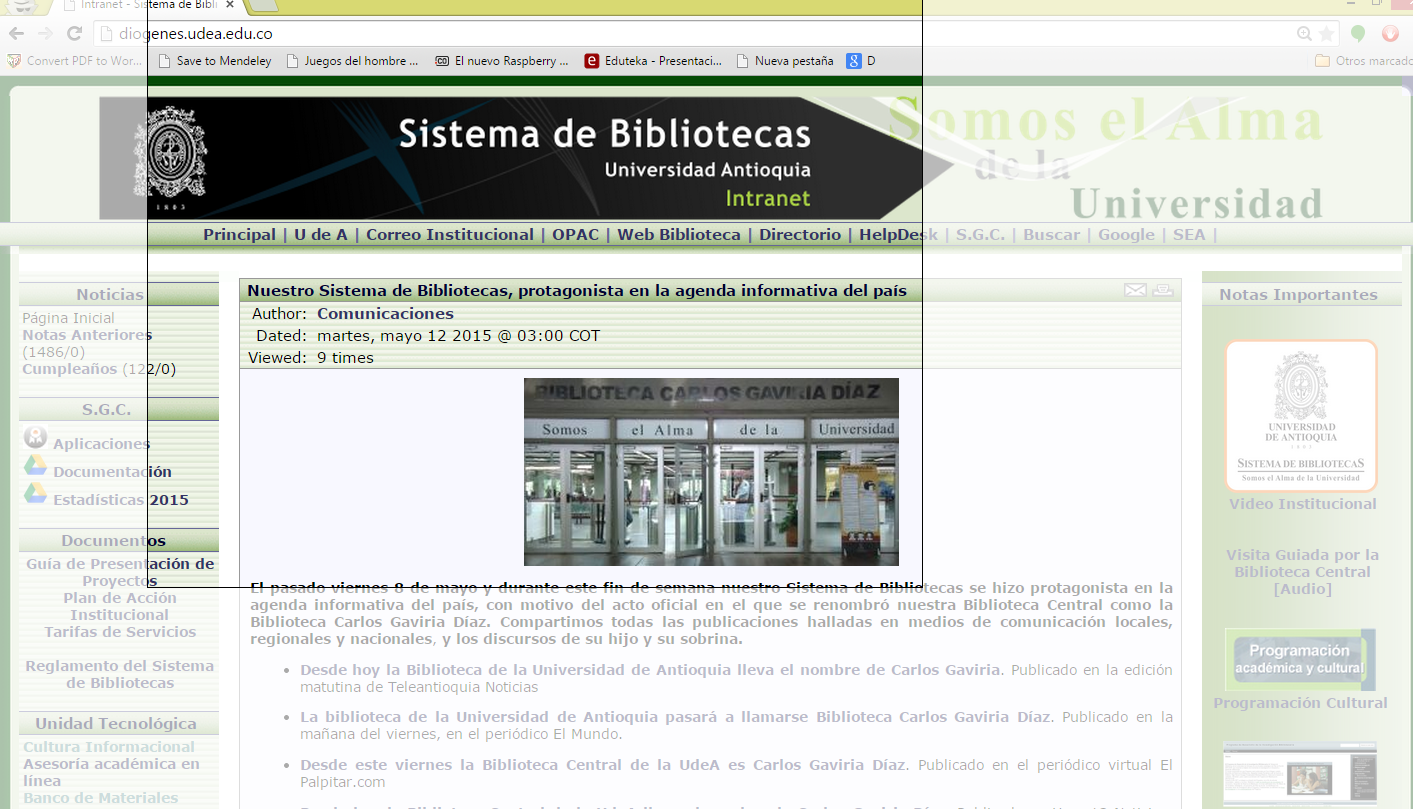Screen dimensions: 1413x809
Task: Open the Tarifas de Servicios link
Action: pyautogui.click(x=120, y=632)
